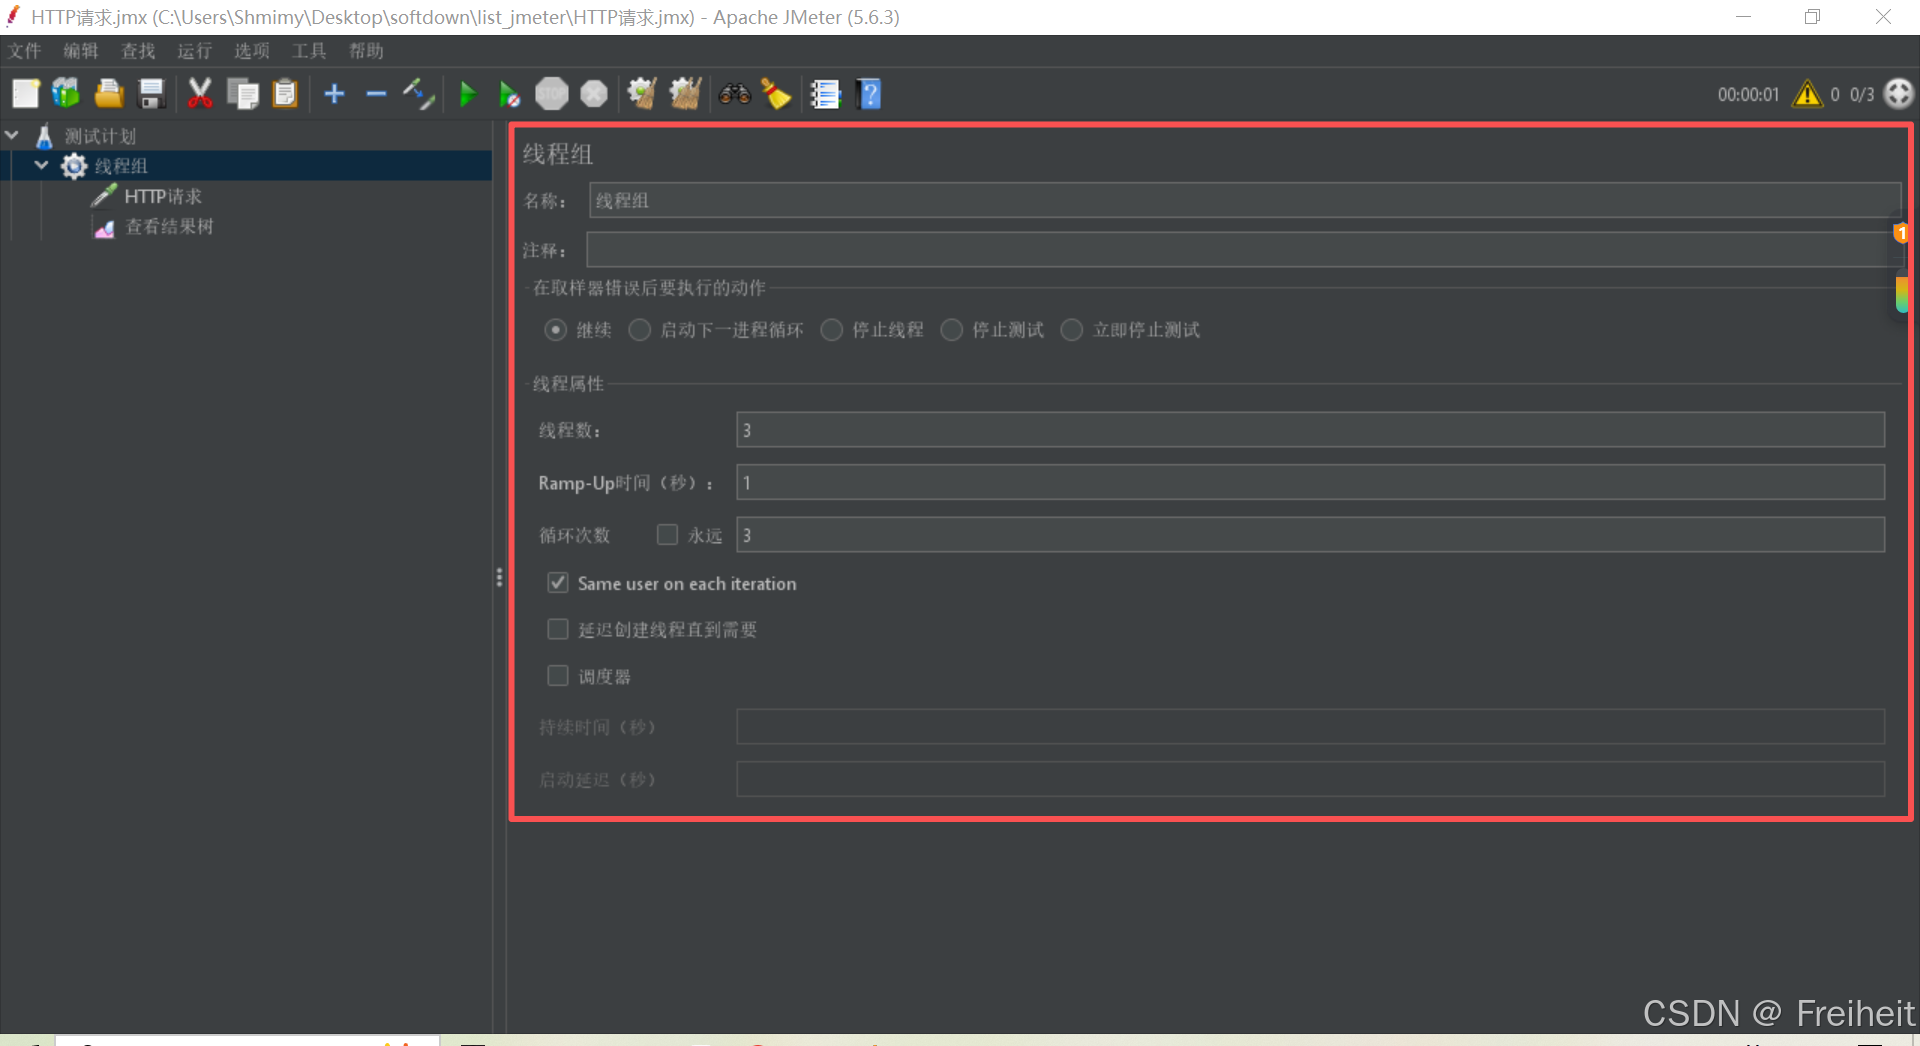The image size is (1920, 1046).
Task: Open the 编辑 menu
Action: 81,51
